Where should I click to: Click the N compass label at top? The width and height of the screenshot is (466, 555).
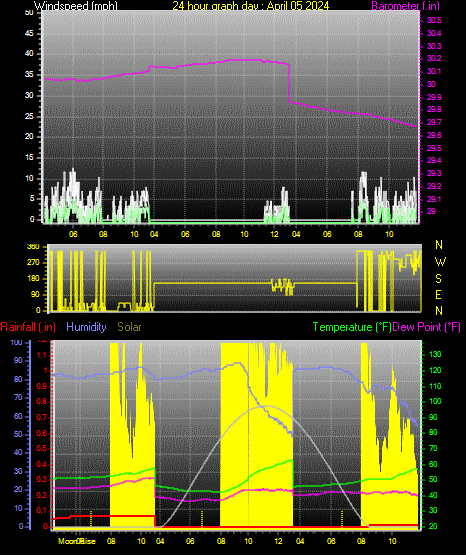click(x=439, y=245)
